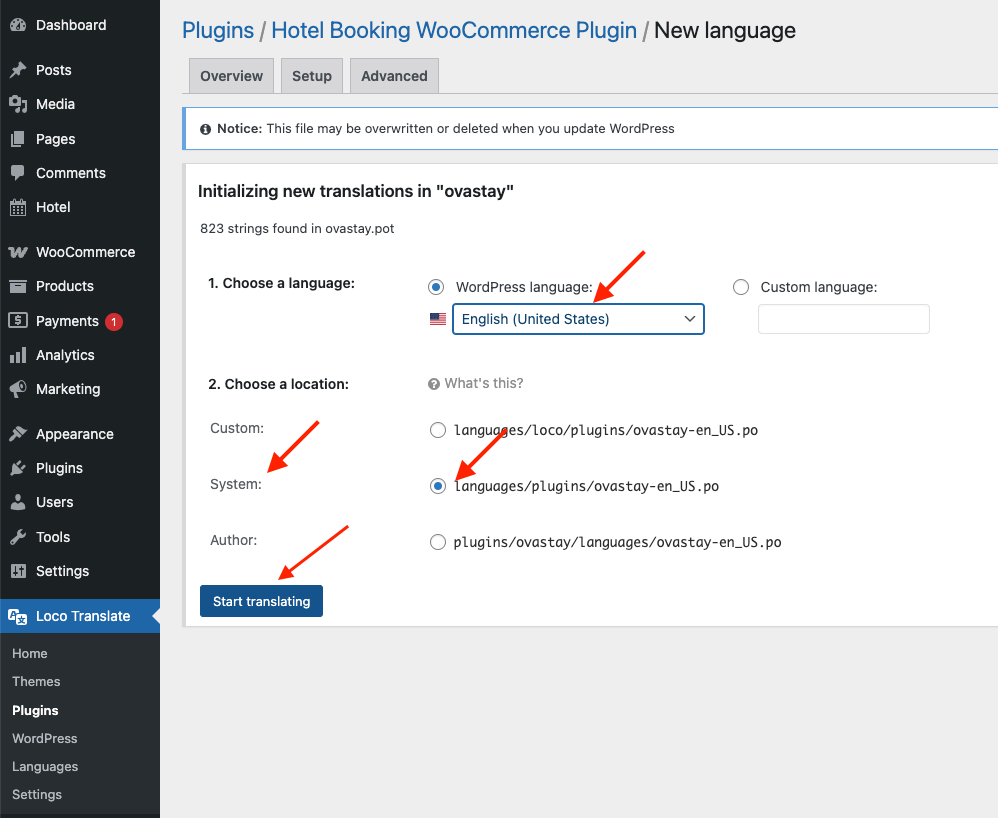The width and height of the screenshot is (998, 818).
Task: Choose the Custom location languages/loco radio option
Action: [x=437, y=430]
